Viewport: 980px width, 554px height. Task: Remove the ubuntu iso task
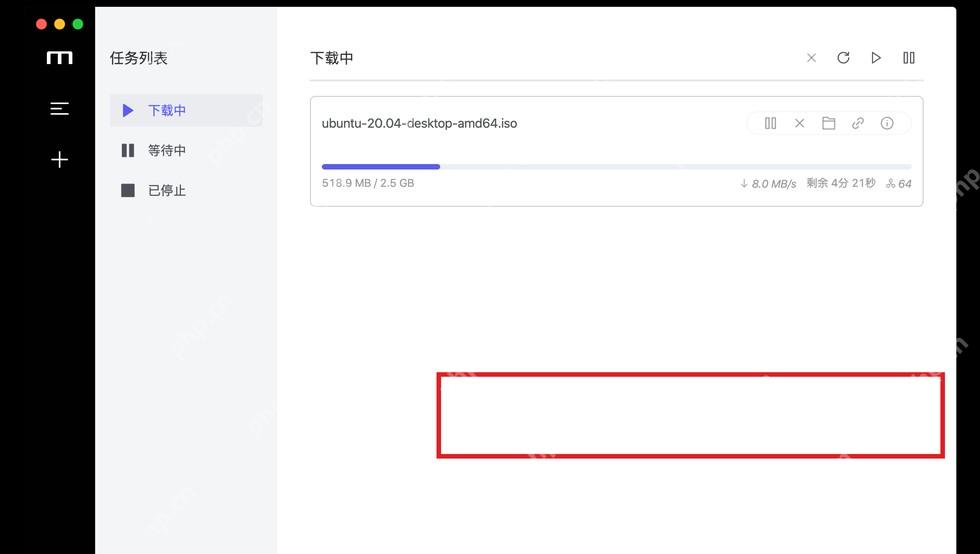[799, 123]
